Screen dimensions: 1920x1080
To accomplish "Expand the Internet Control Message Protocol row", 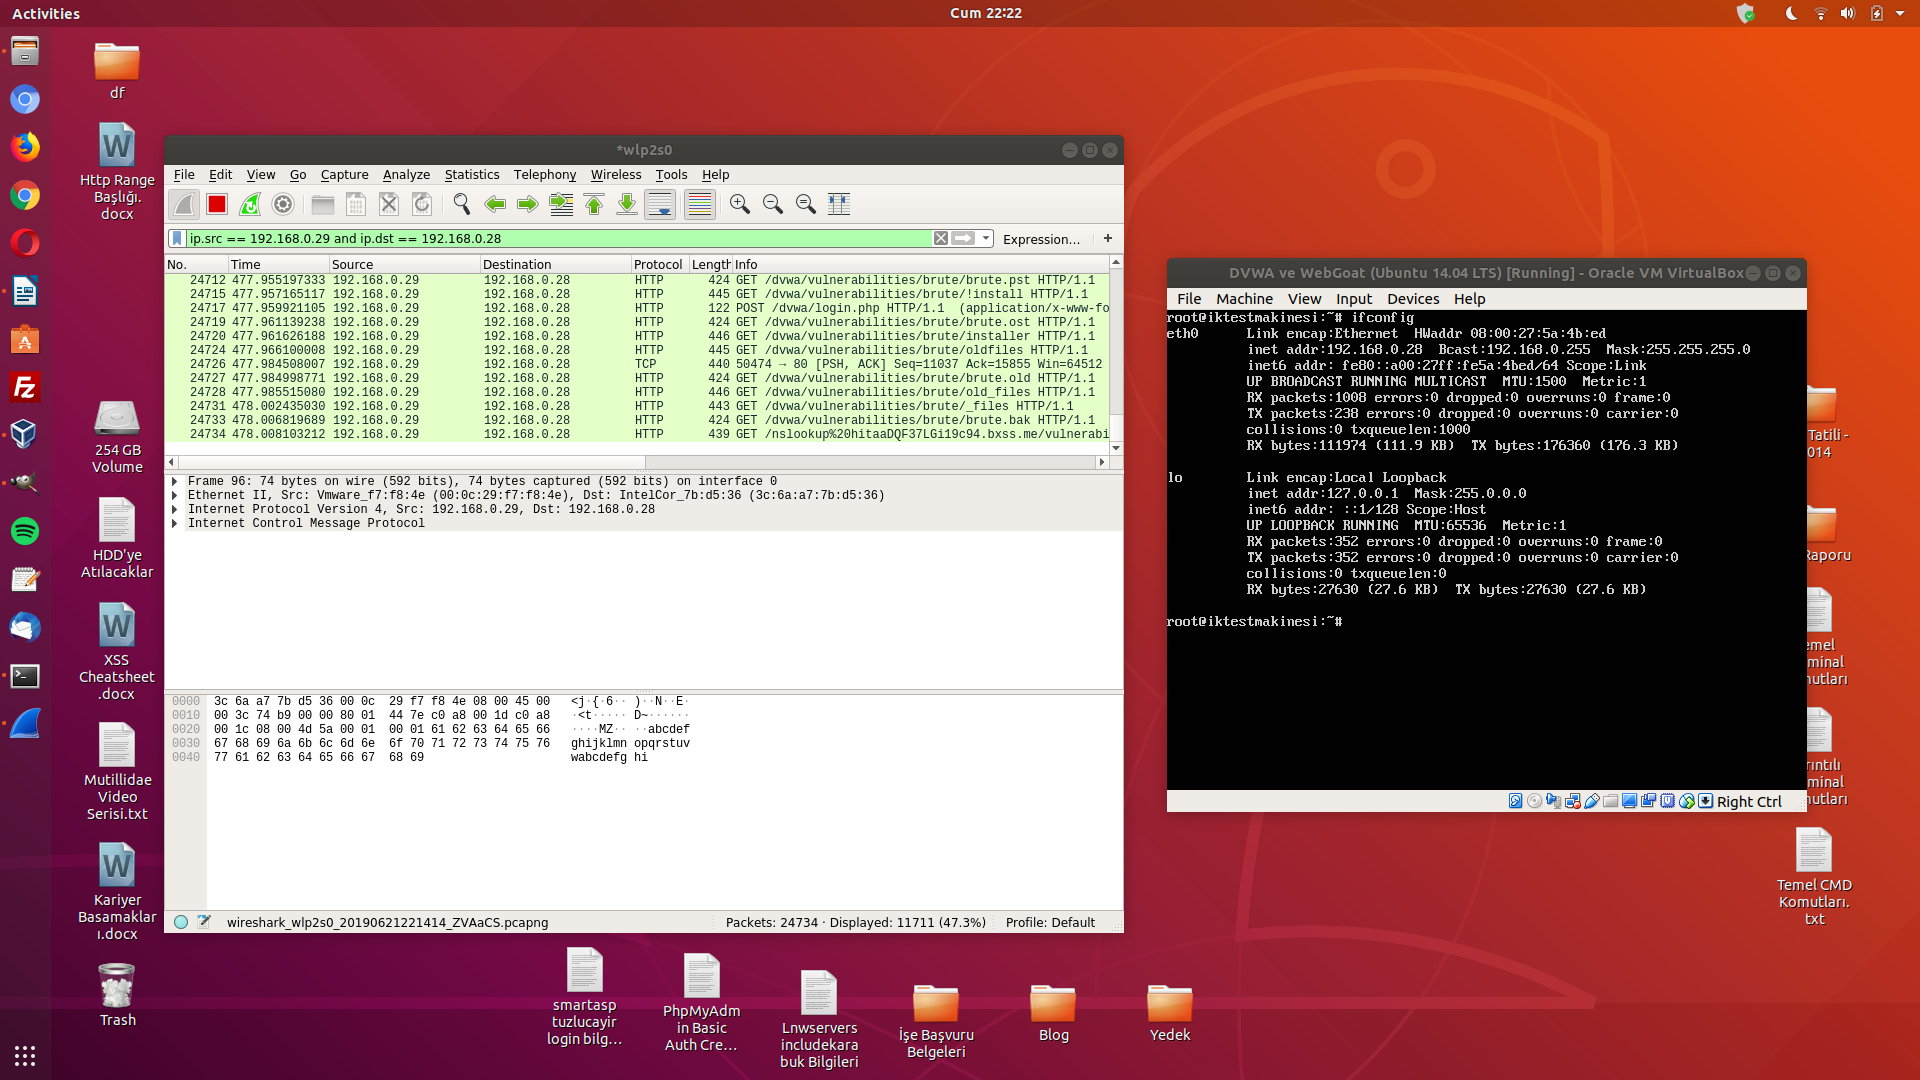I will tap(175, 523).
